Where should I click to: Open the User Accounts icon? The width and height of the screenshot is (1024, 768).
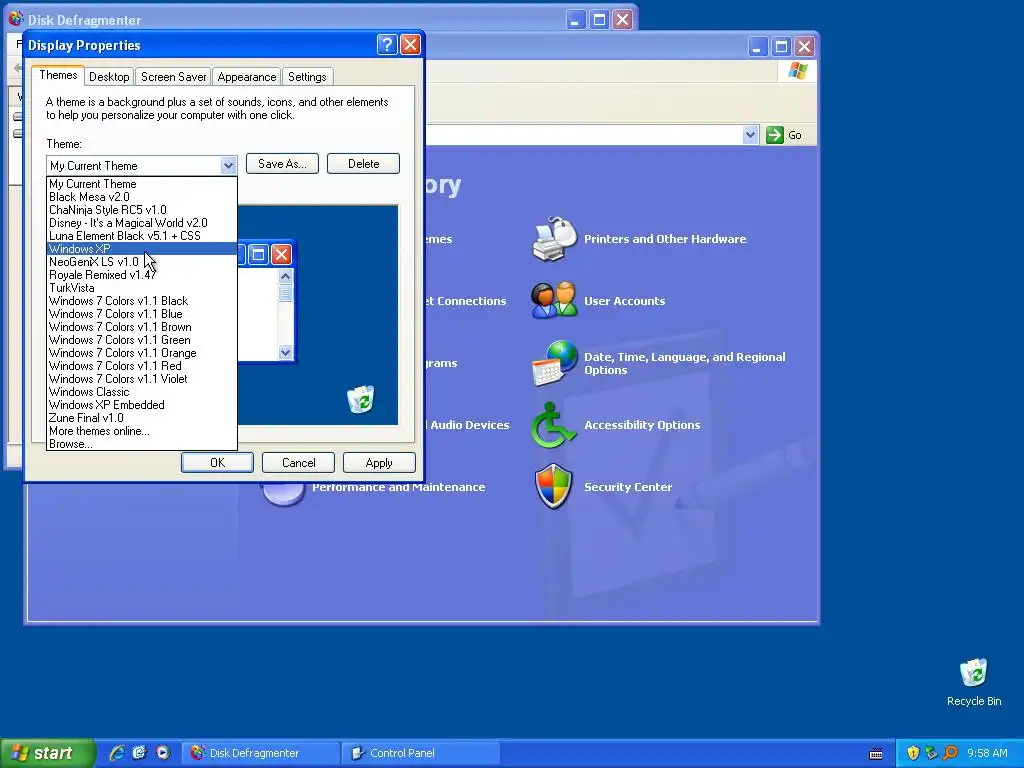pos(554,300)
